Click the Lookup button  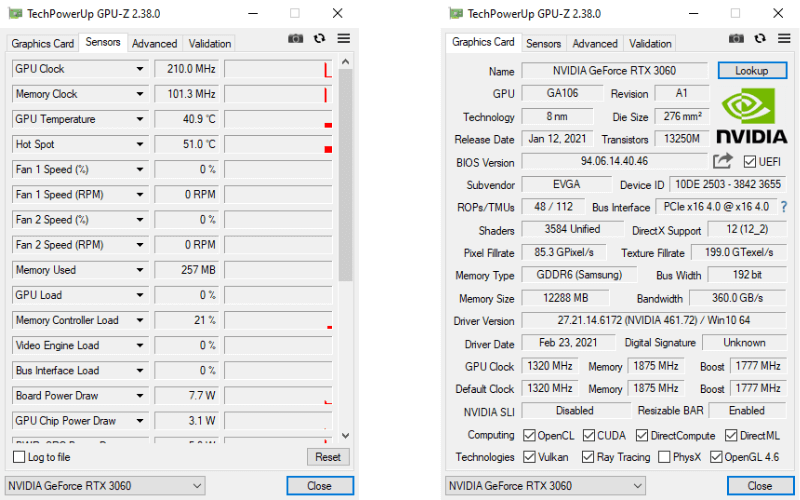point(752,70)
